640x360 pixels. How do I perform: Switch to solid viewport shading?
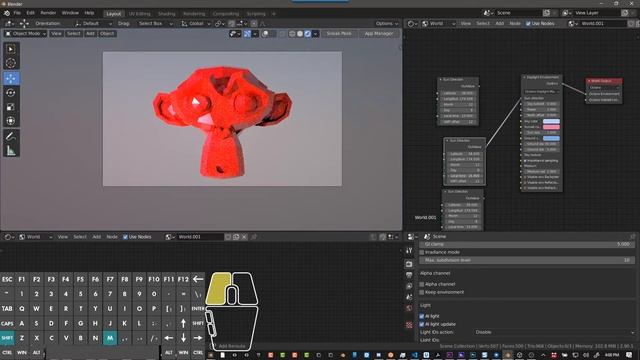[300, 34]
